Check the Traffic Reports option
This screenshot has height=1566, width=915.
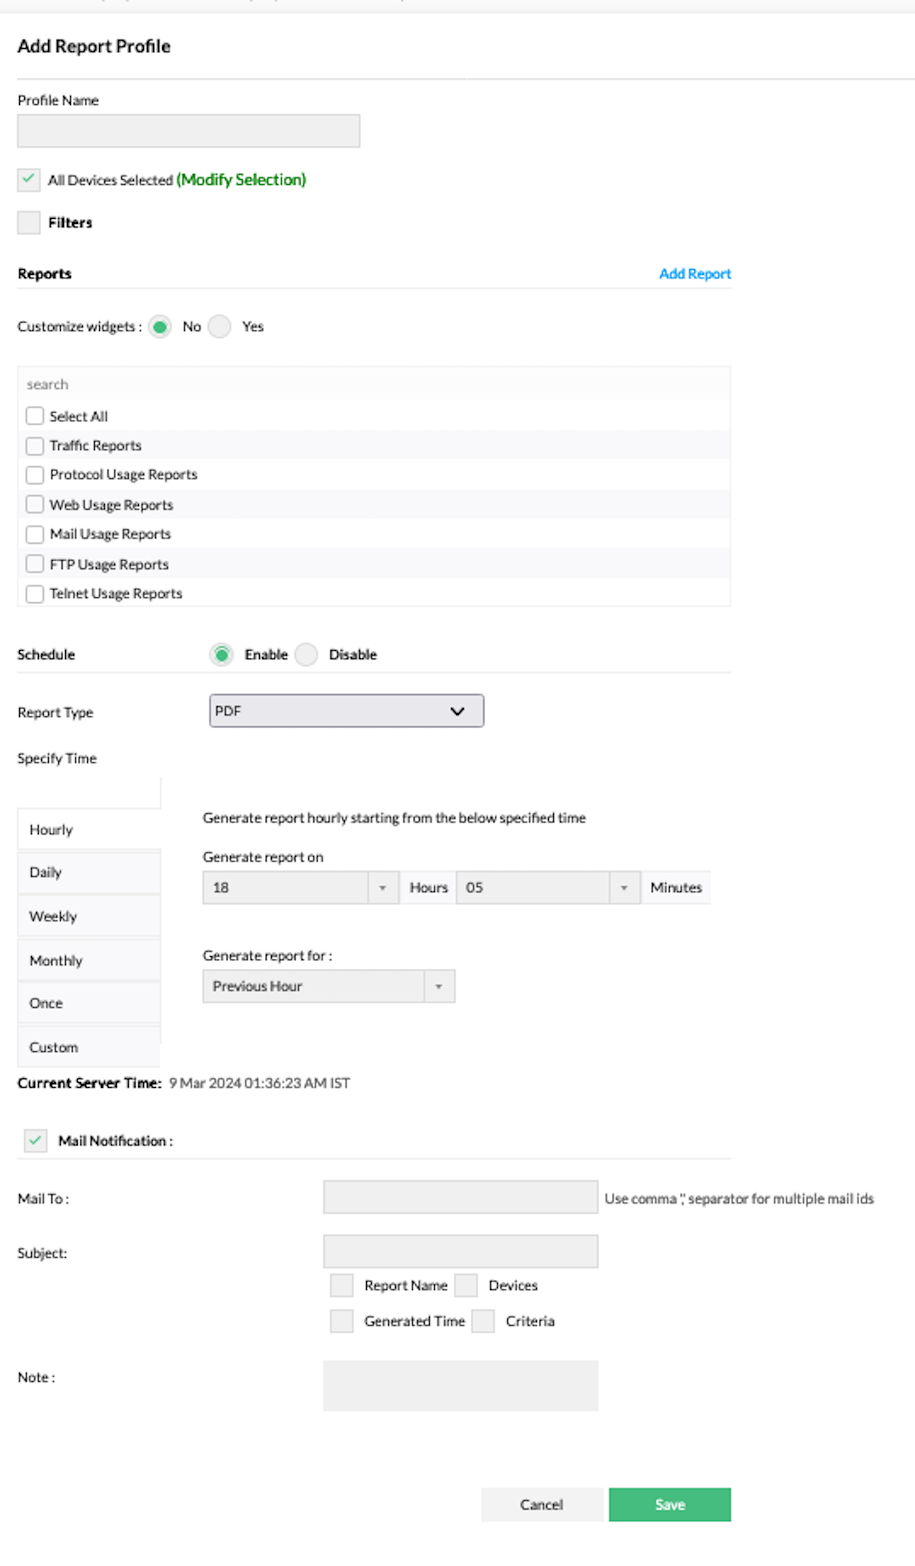35,445
